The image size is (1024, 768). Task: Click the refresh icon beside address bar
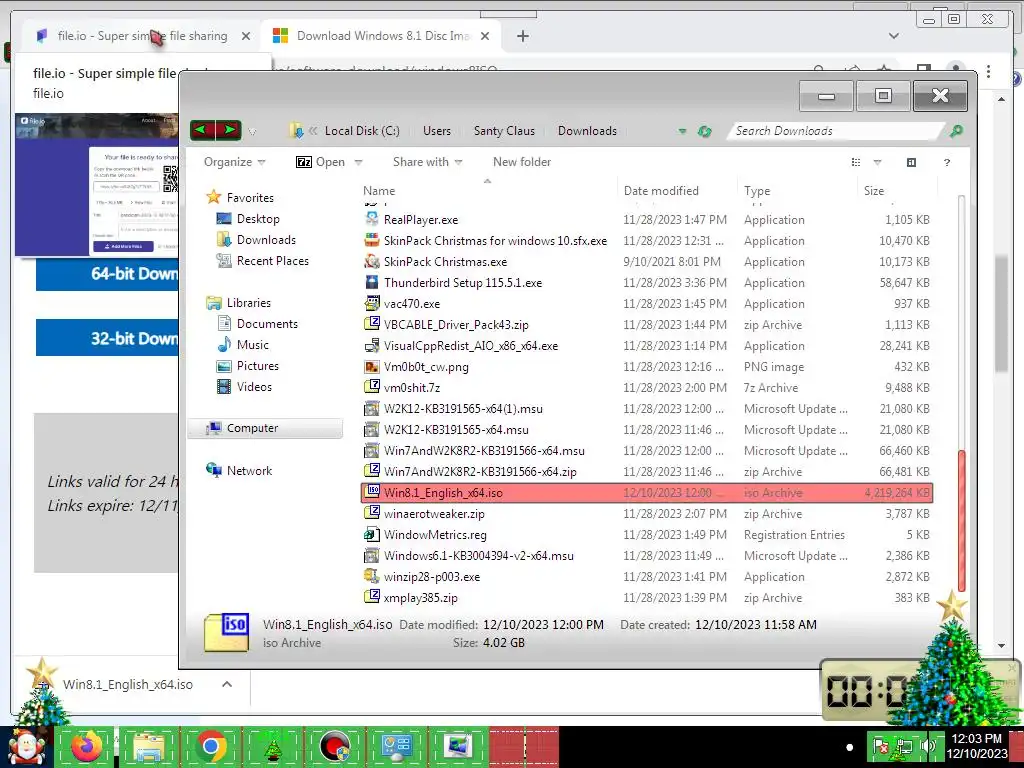(705, 131)
